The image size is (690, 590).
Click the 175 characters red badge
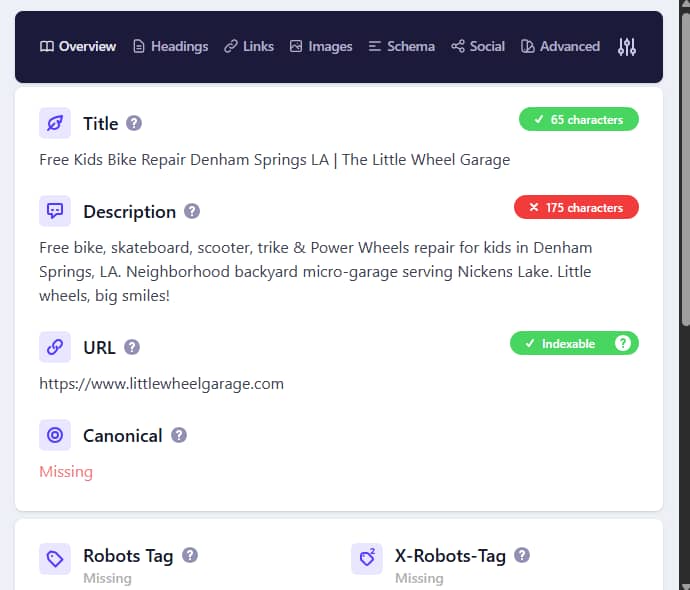pos(576,208)
